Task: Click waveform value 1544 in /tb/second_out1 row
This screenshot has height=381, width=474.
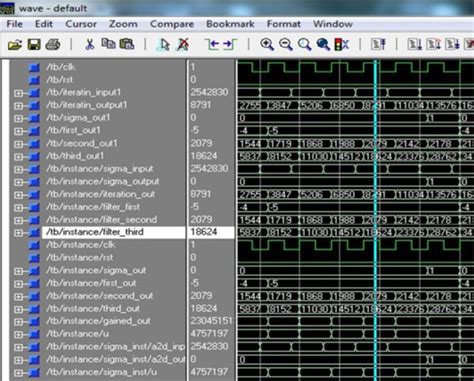Action: [x=250, y=144]
